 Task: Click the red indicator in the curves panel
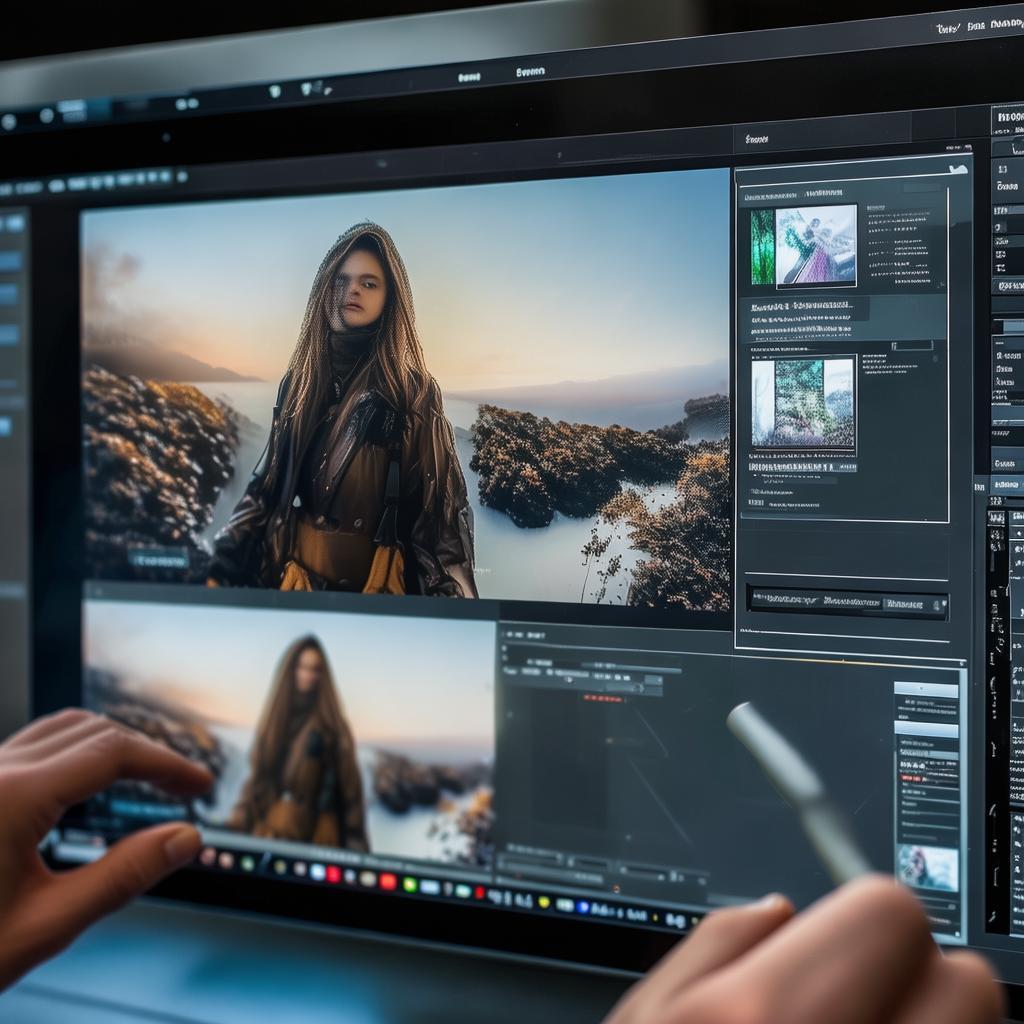pos(602,698)
